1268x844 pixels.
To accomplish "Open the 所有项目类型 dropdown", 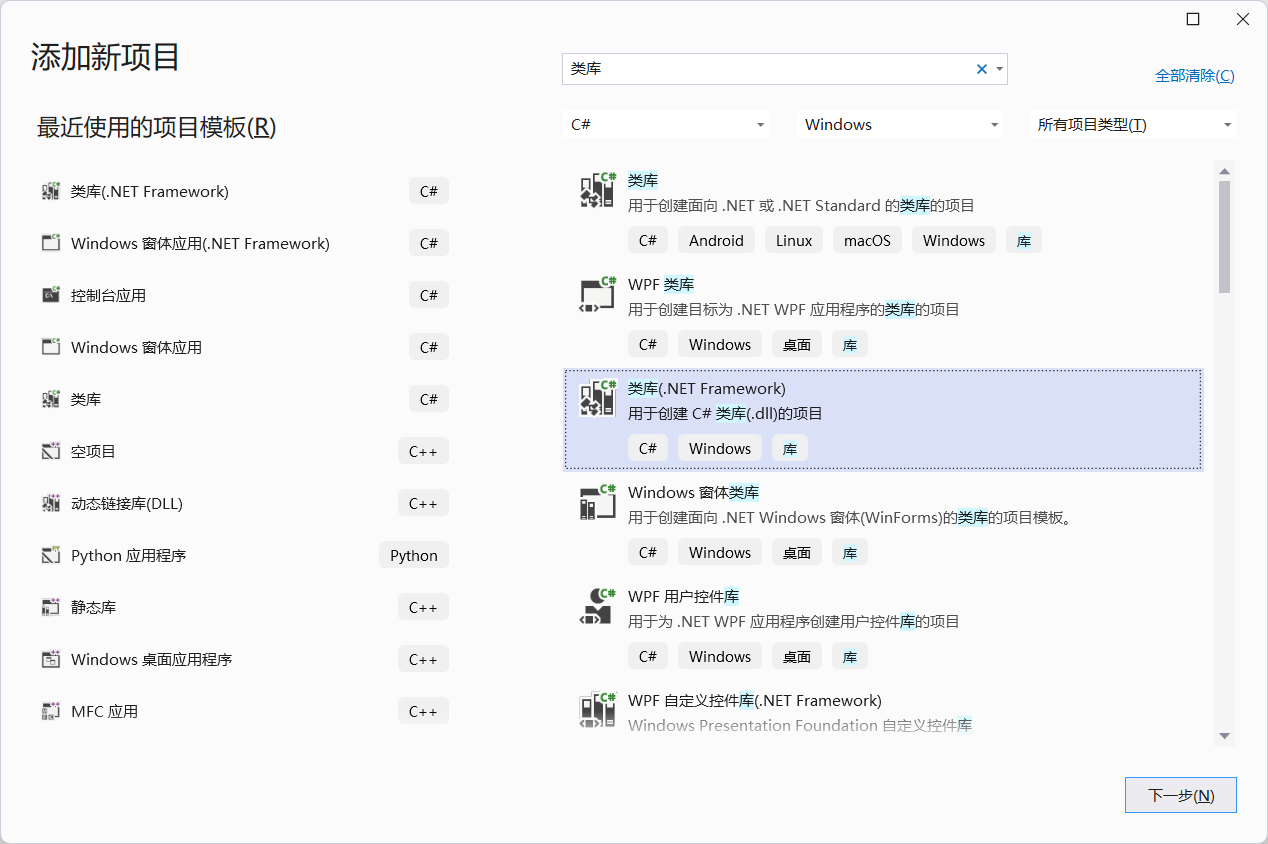I will pyautogui.click(x=1131, y=124).
